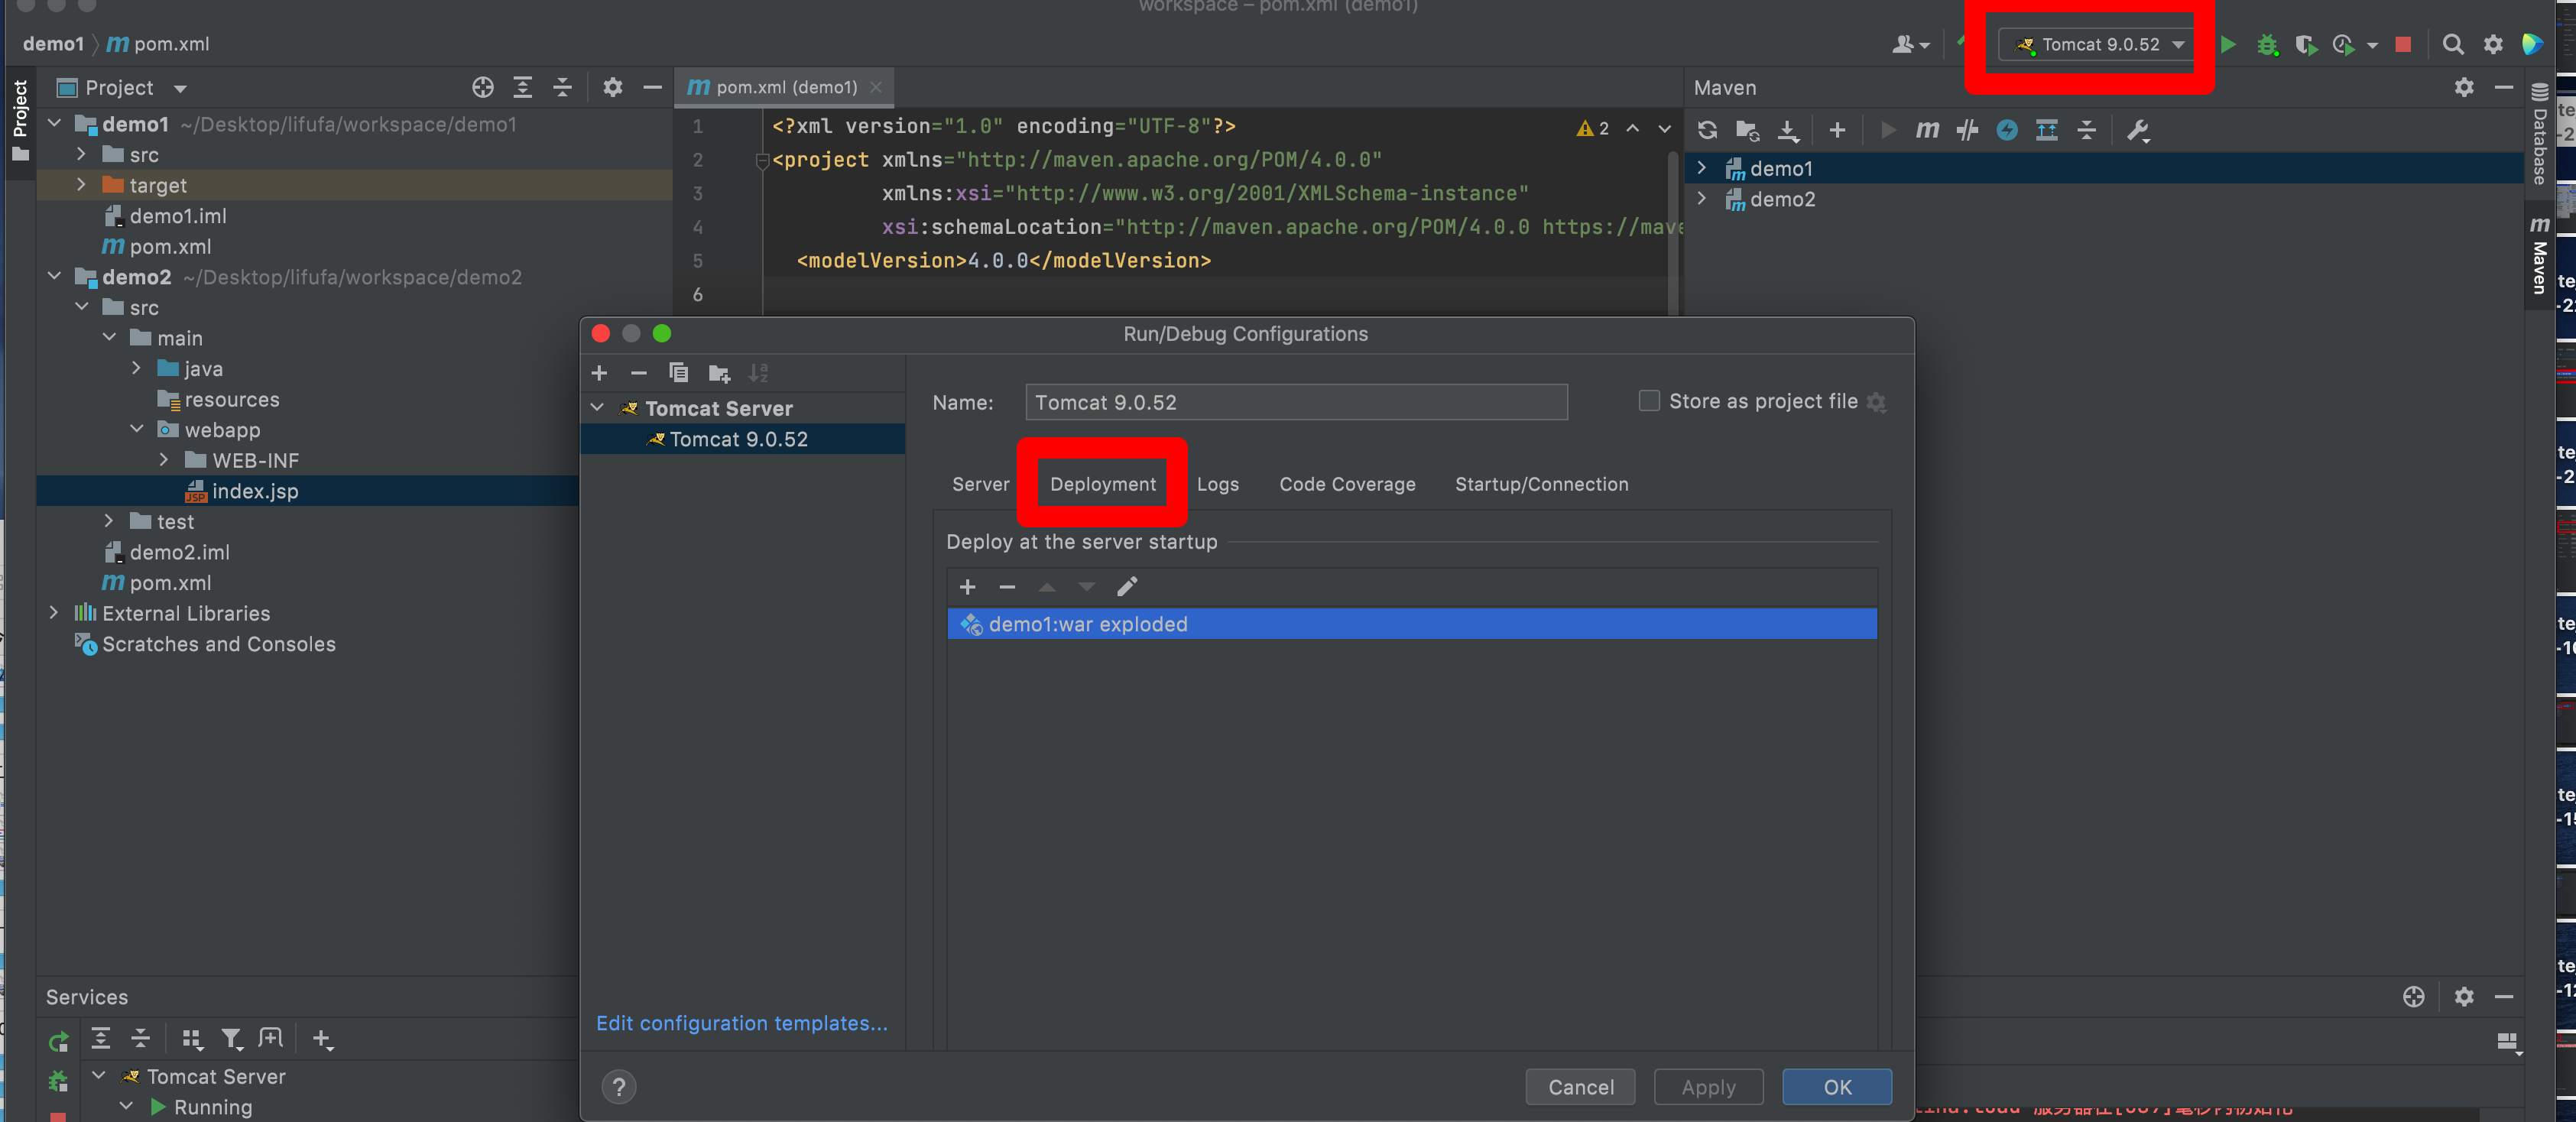Add Maven project with plus icon
The image size is (2576, 1122).
1837,130
